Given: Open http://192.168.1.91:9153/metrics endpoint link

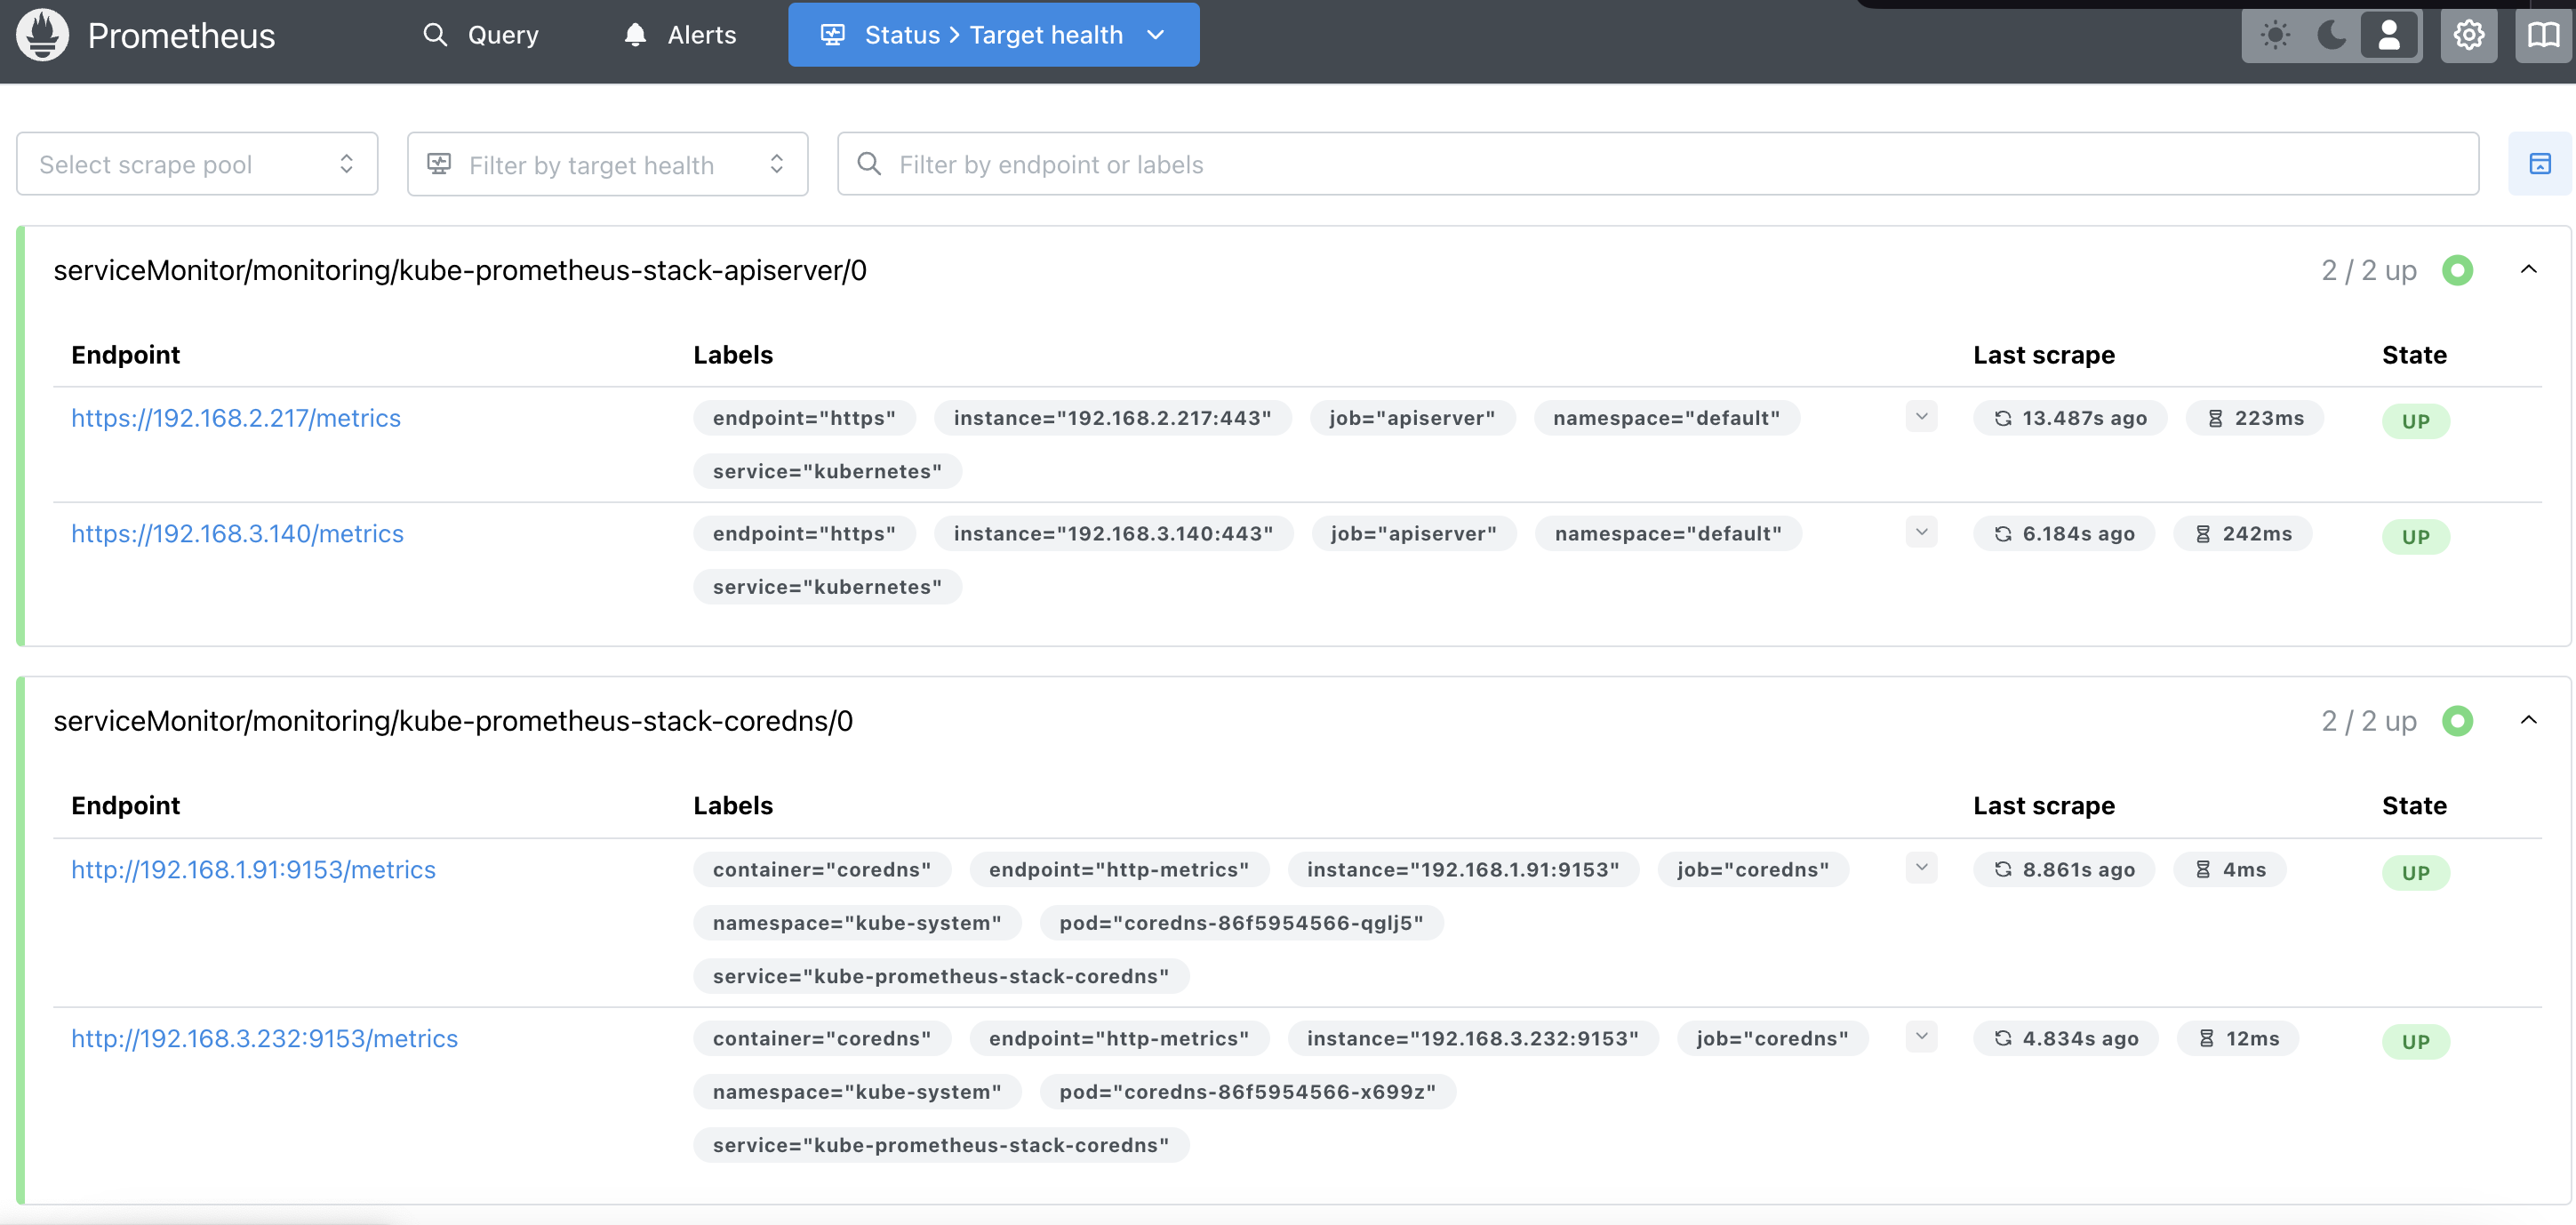Looking at the screenshot, I should (x=253, y=870).
